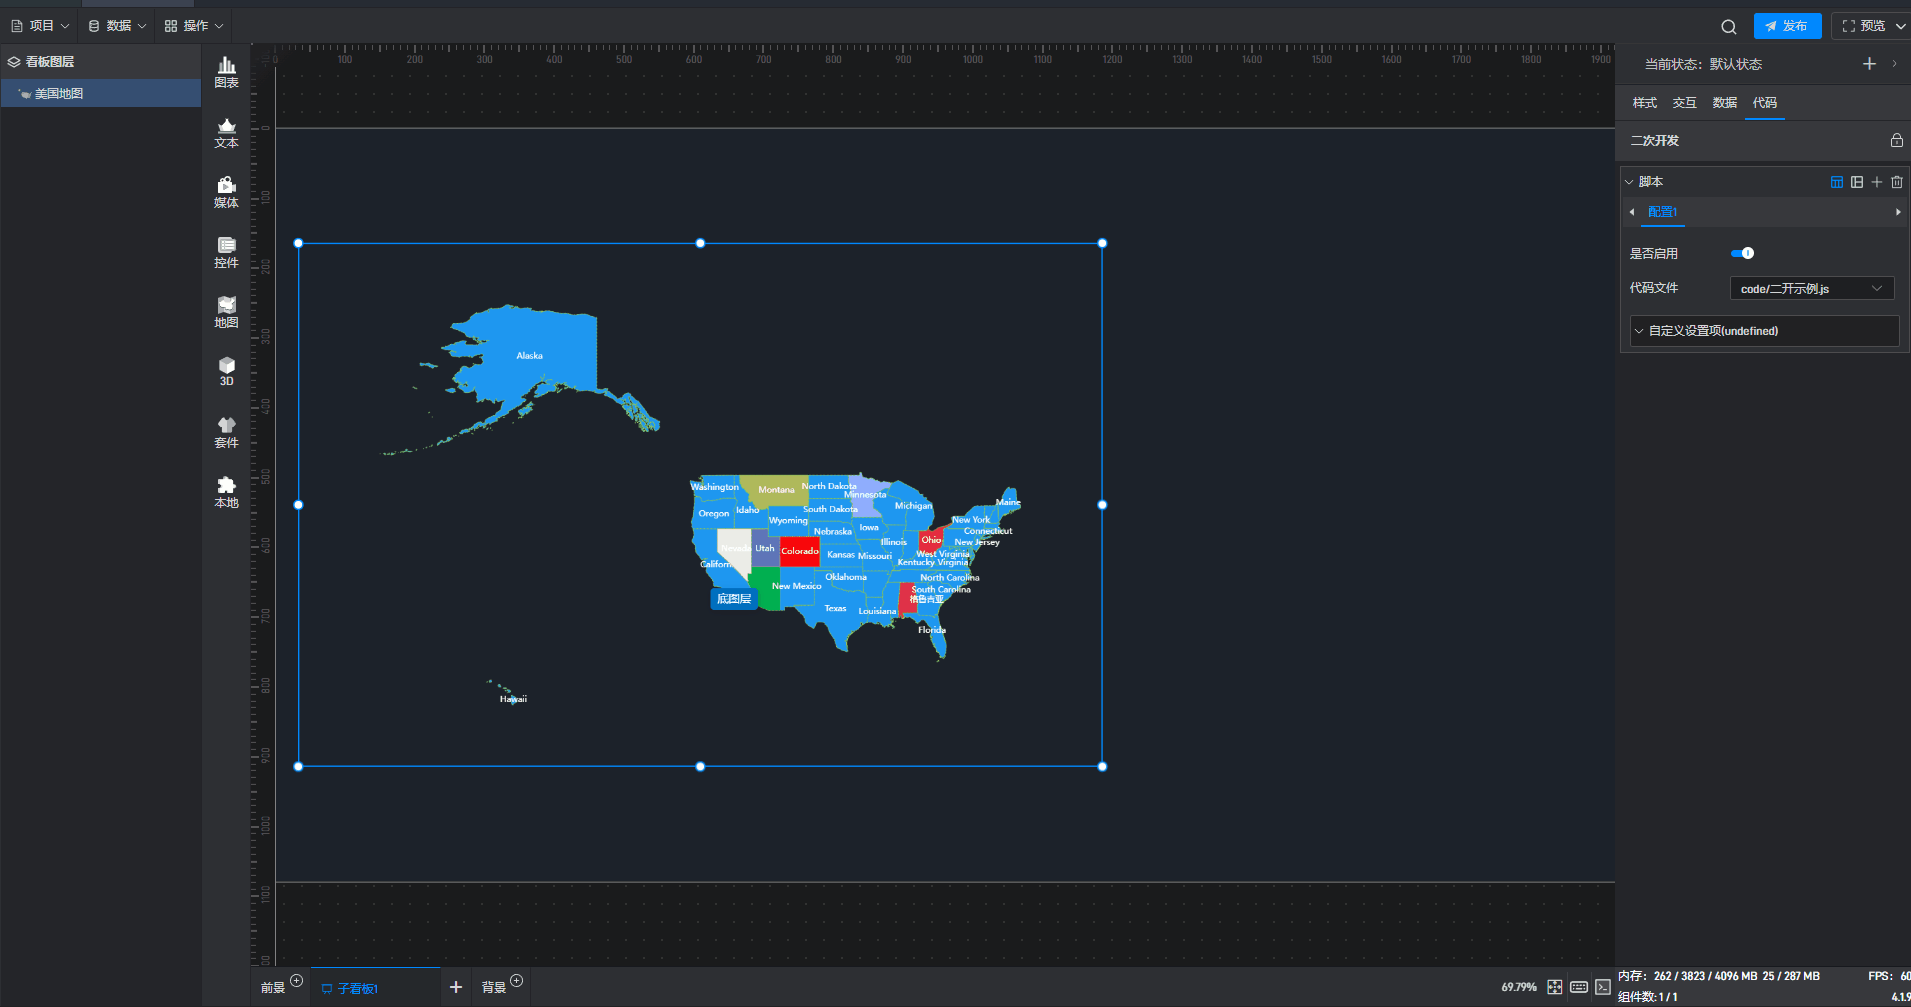Open the 媒体 media components panel

tap(226, 192)
